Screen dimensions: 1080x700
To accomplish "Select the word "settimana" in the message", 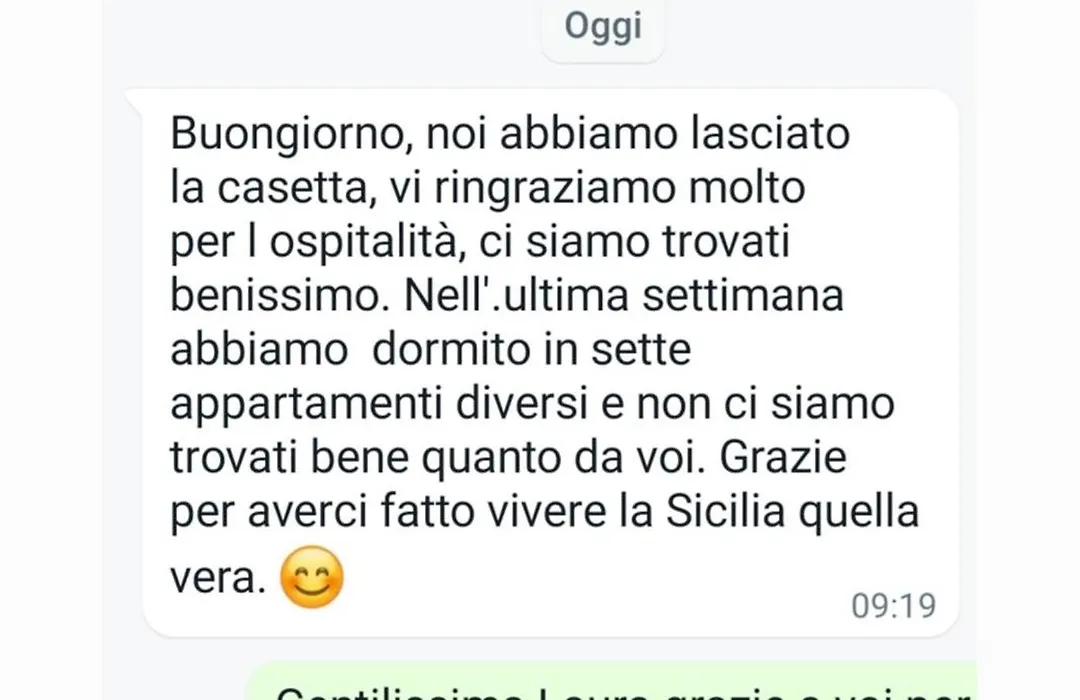I will tap(743, 295).
